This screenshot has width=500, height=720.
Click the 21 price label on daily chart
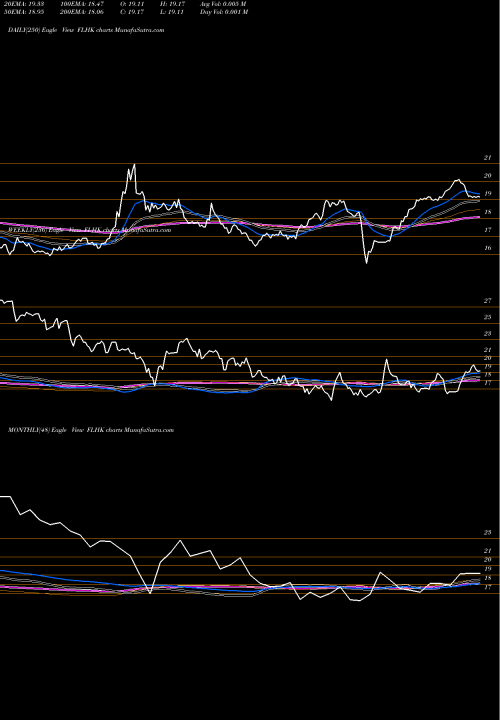pos(488,158)
